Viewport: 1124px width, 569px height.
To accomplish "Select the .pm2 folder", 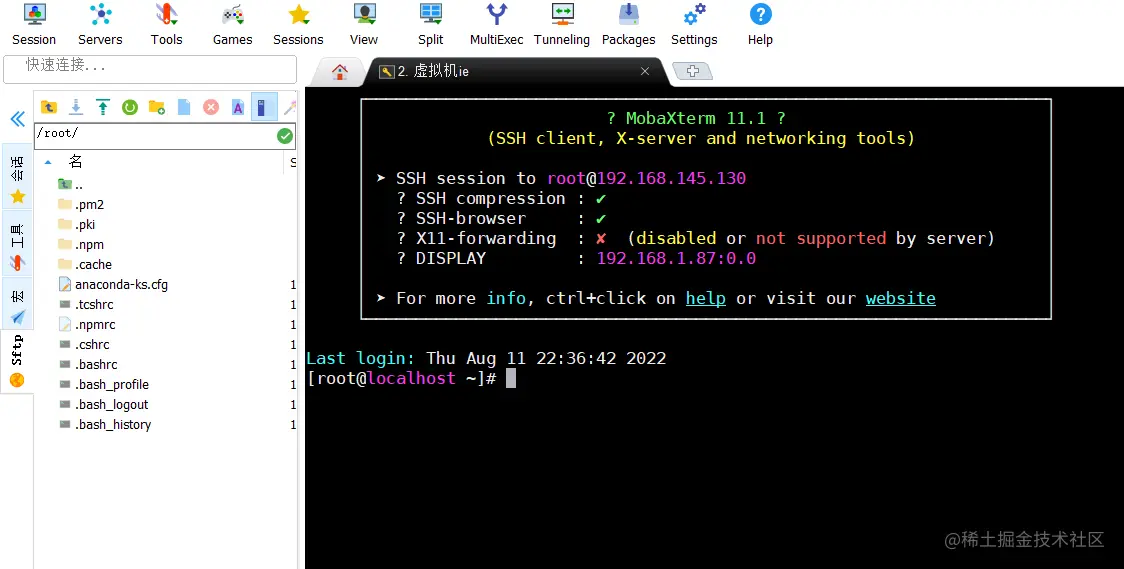I will (81, 205).
